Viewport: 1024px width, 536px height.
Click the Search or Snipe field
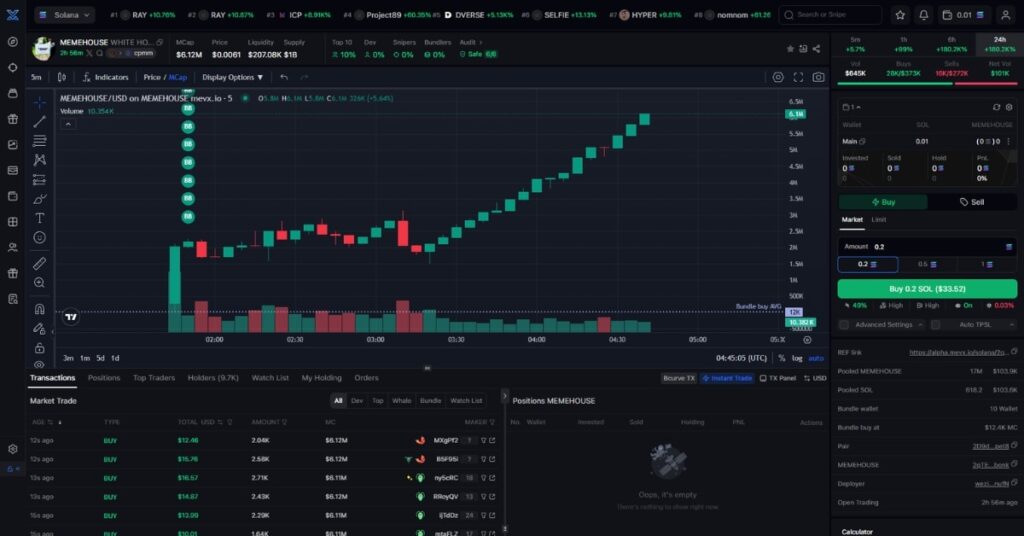830,14
